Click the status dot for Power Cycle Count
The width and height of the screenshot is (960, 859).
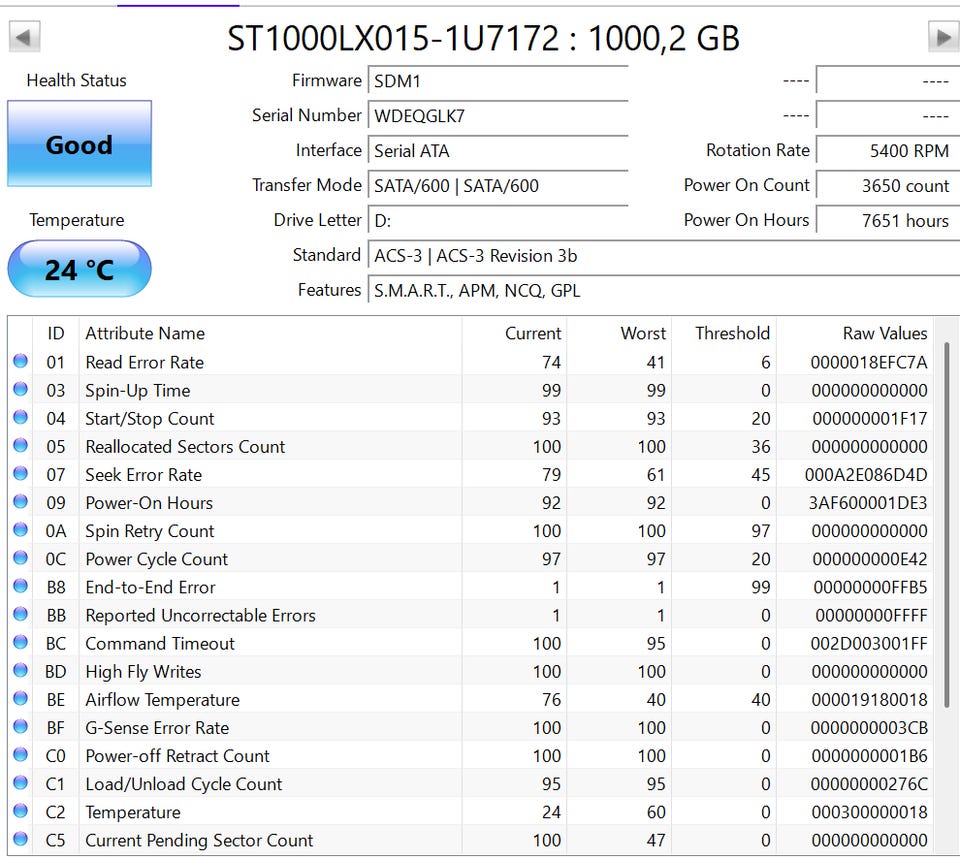[x=20, y=558]
